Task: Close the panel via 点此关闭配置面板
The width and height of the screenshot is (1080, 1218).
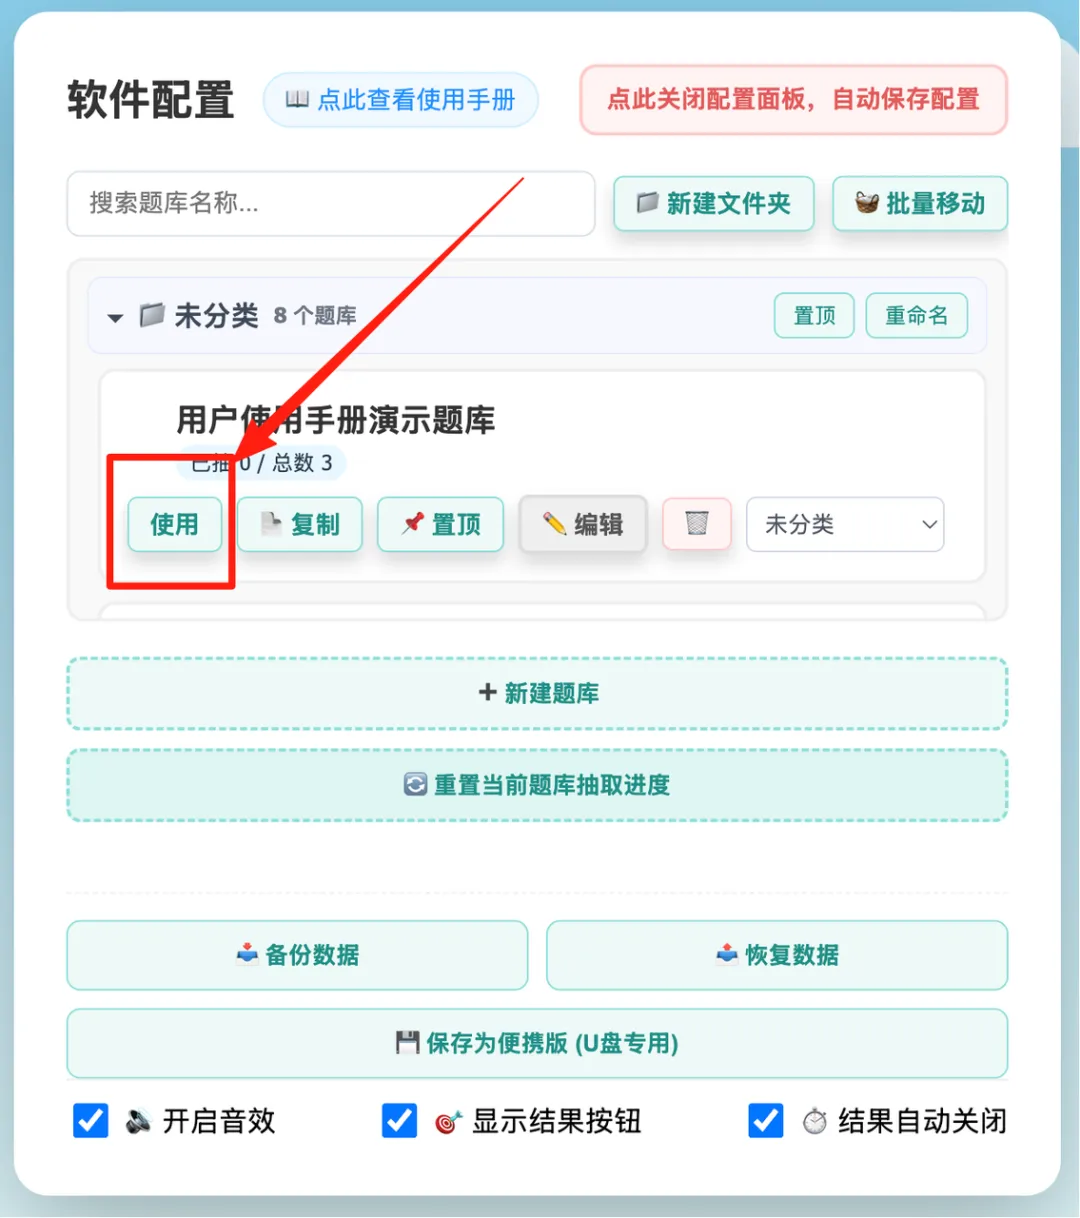Action: (793, 100)
